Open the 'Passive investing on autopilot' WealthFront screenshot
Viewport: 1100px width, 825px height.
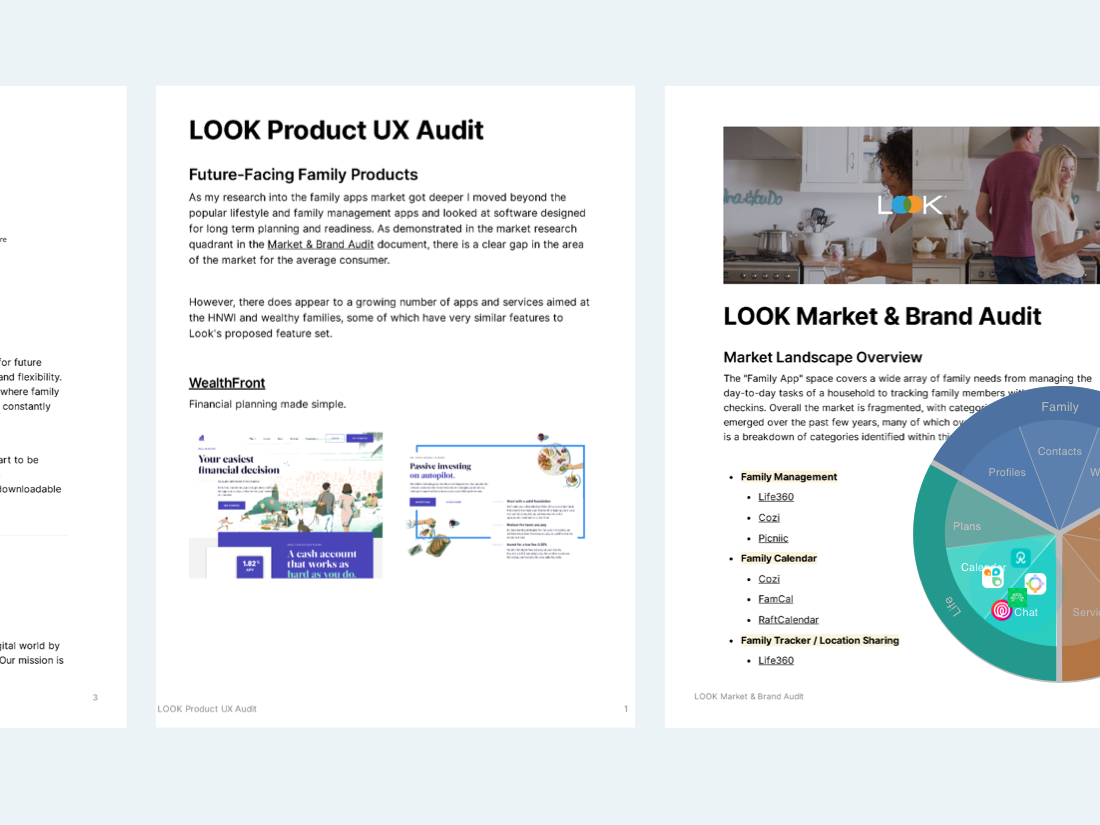(x=496, y=495)
